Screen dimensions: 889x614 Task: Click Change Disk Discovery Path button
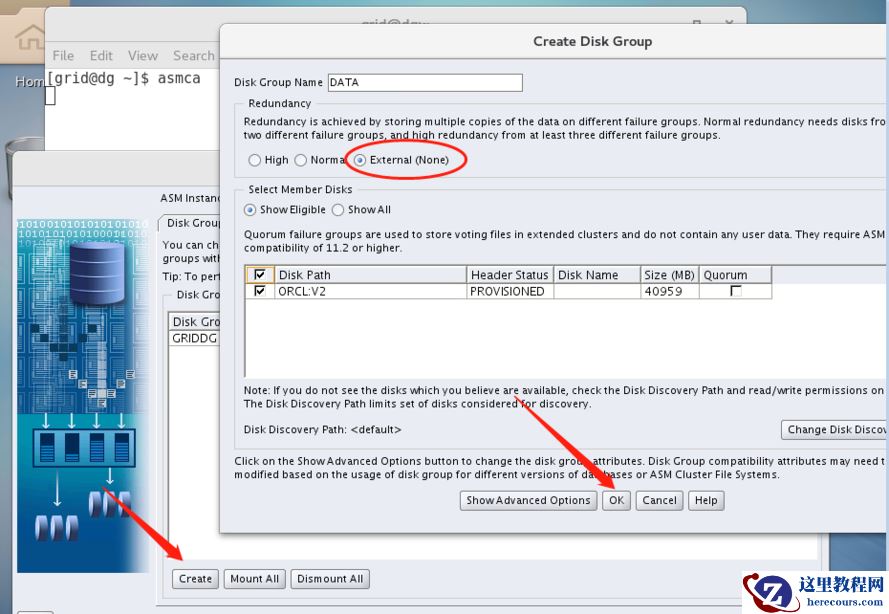pos(835,429)
